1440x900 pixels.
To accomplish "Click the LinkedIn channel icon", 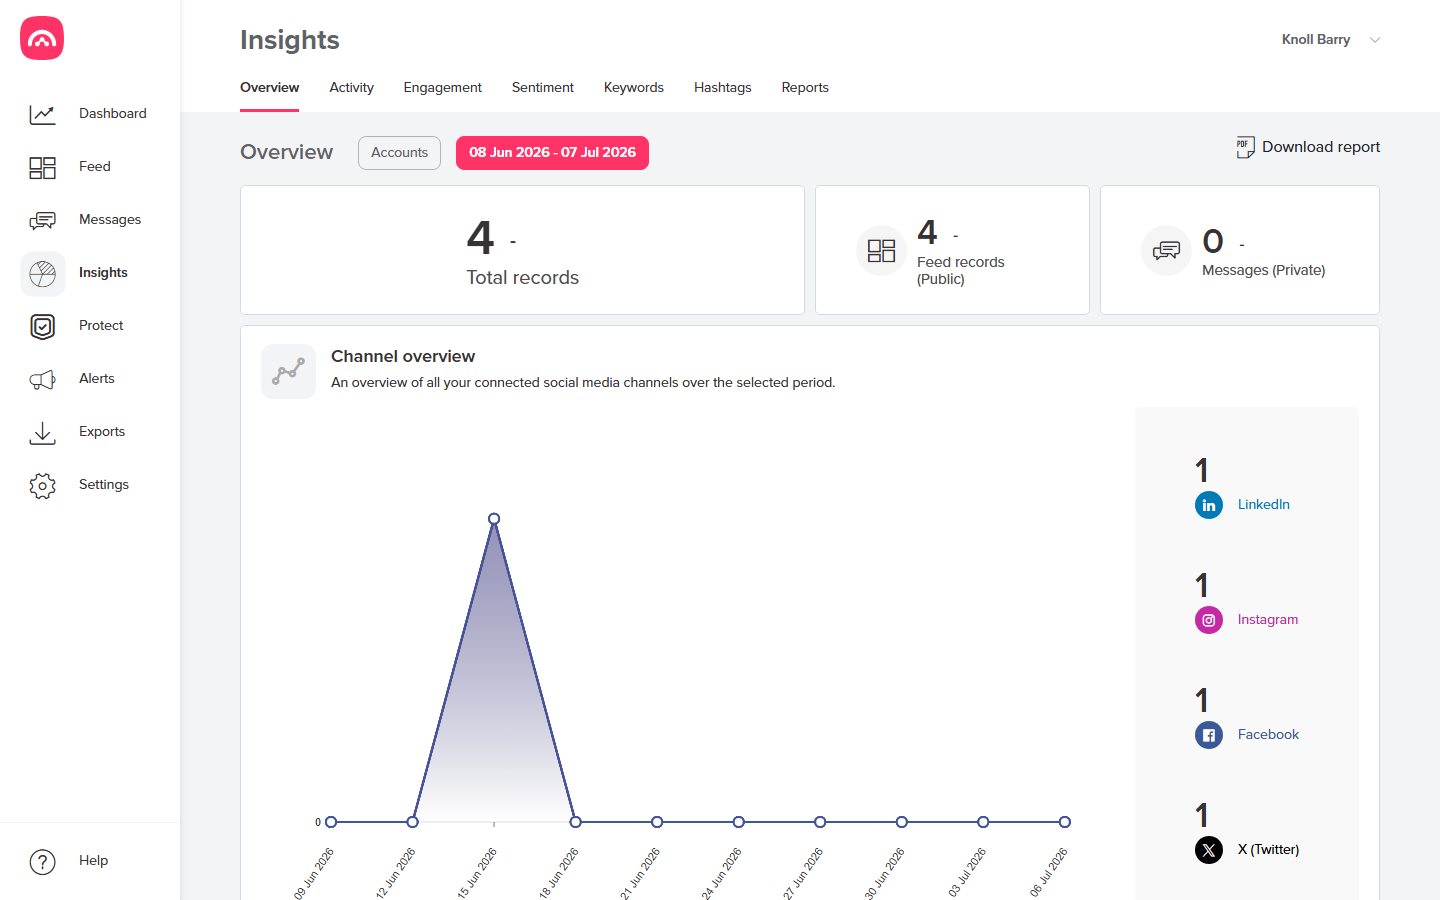I will pos(1209,505).
